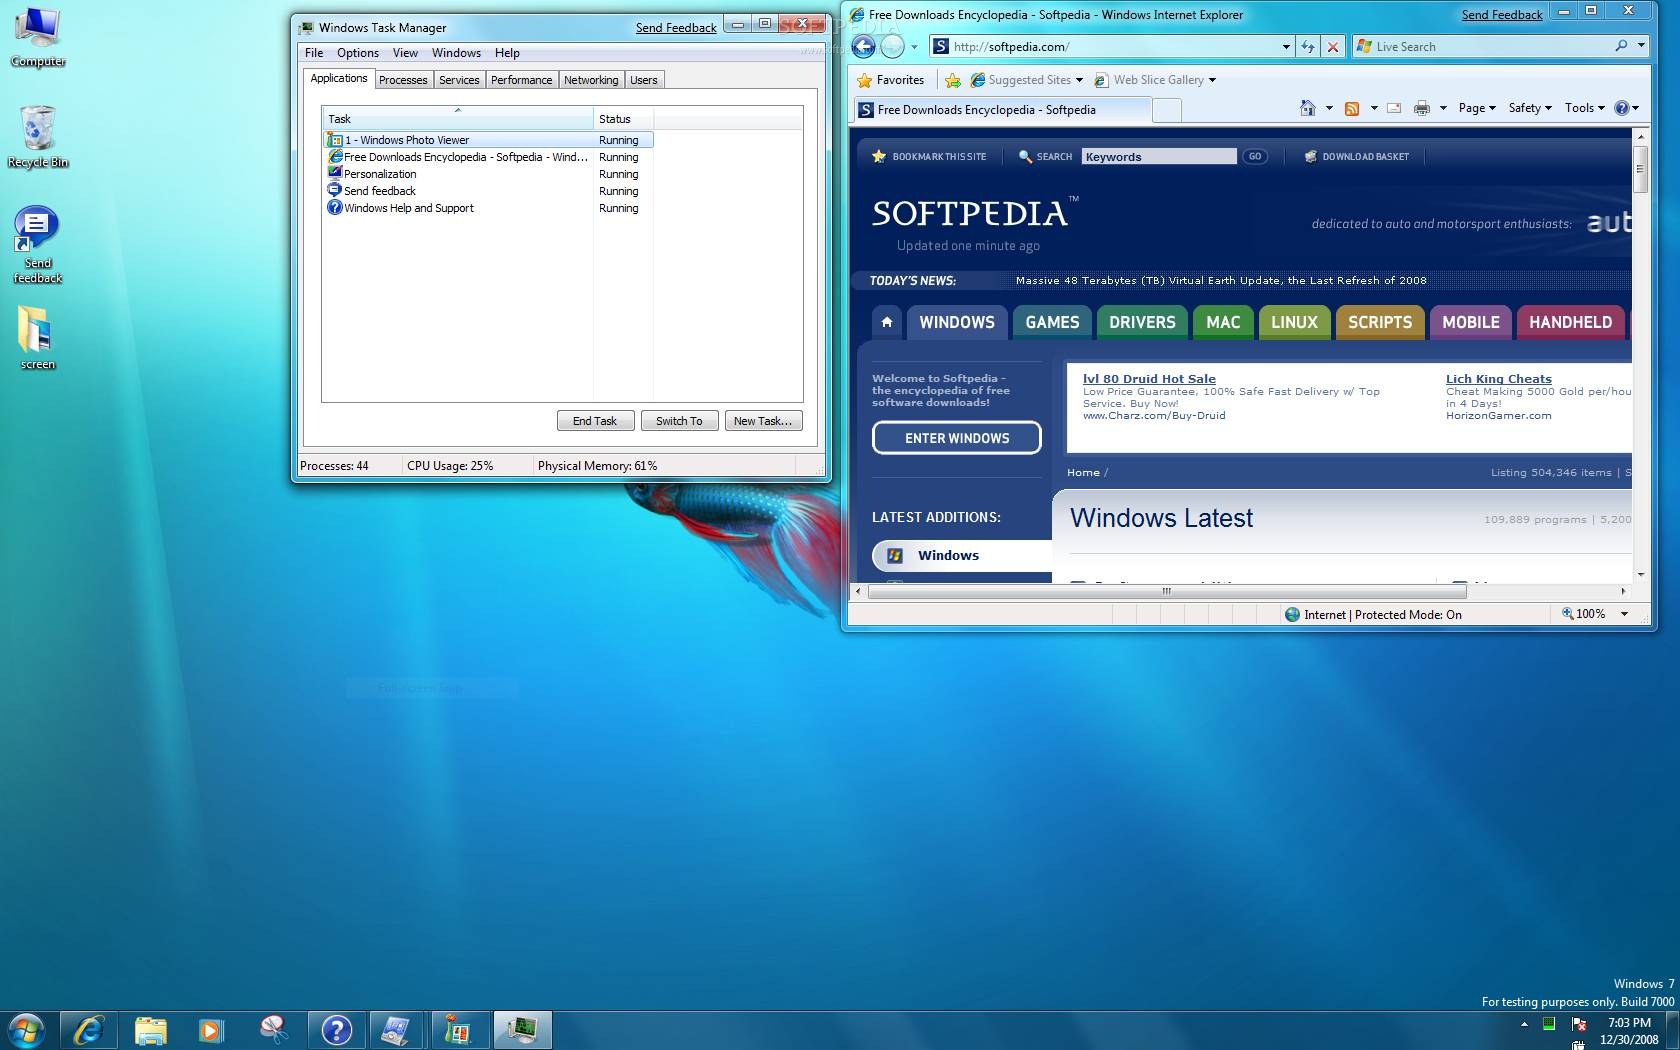This screenshot has width=1680, height=1050.
Task: Click Windows Photo Viewer taskbar button
Action: [x=459, y=1030]
